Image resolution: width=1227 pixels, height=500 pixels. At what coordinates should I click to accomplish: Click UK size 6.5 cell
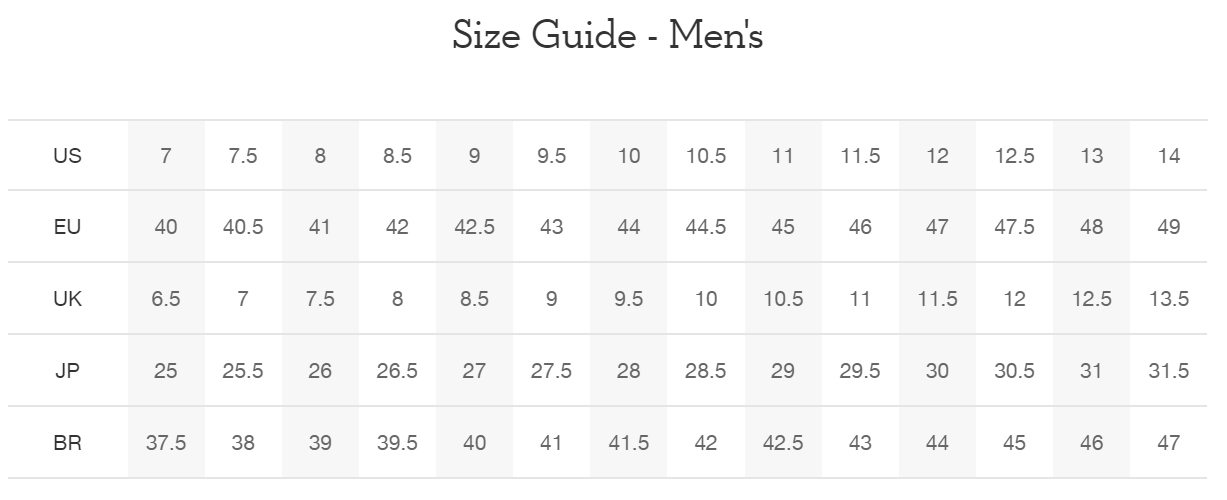166,299
